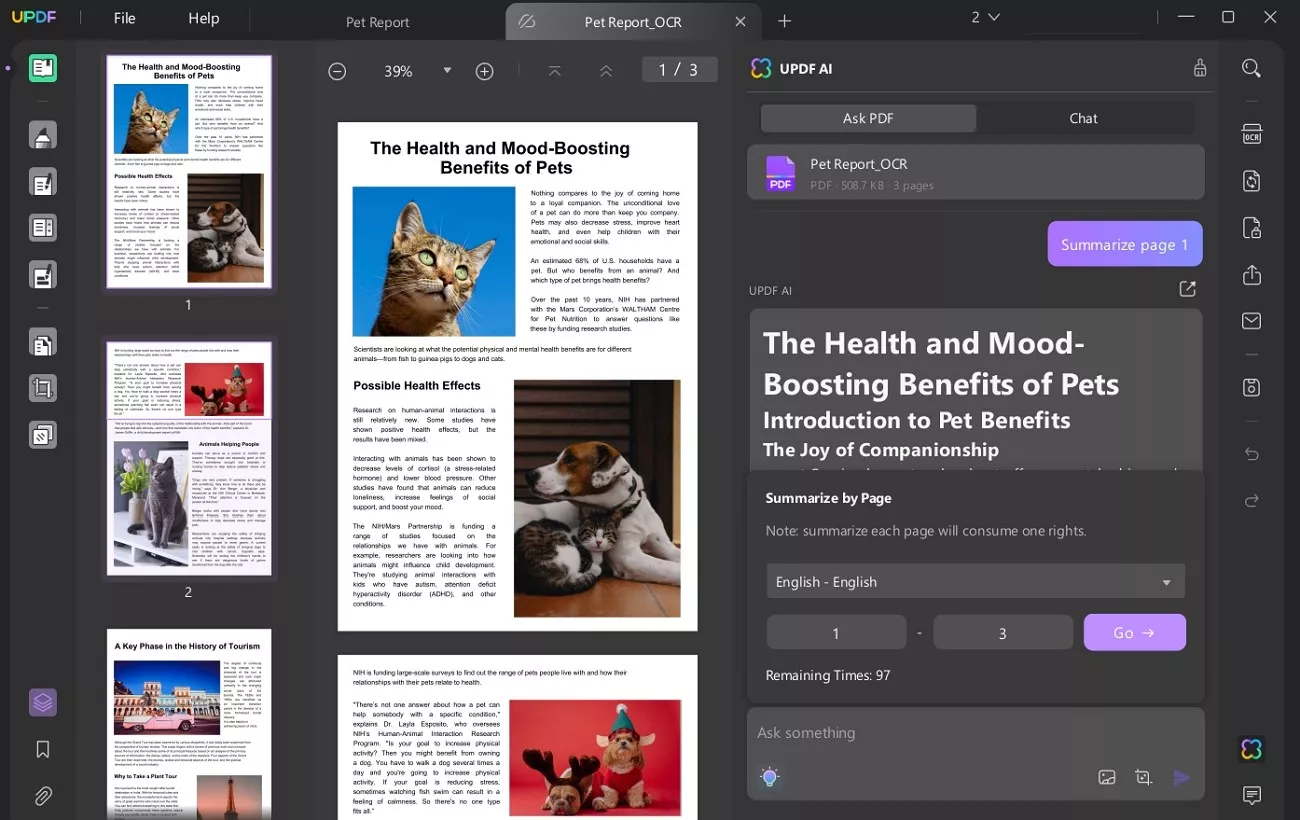The width and height of the screenshot is (1300, 820).
Task: Open the Bookmarks panel
Action: [43, 749]
